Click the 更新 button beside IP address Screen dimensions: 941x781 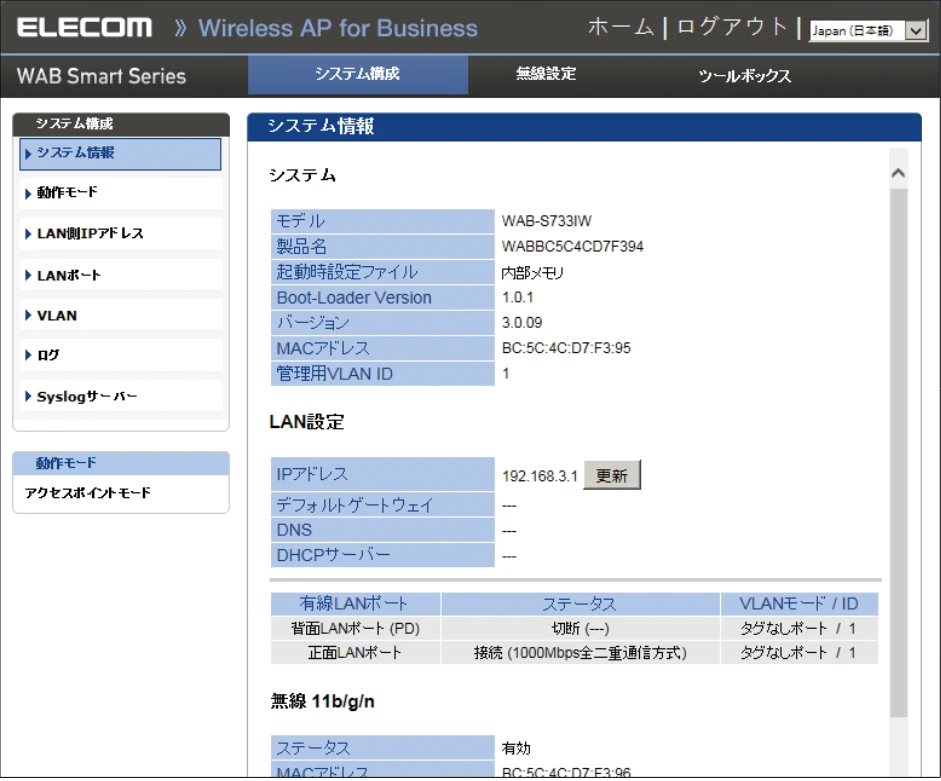pyautogui.click(x=612, y=475)
